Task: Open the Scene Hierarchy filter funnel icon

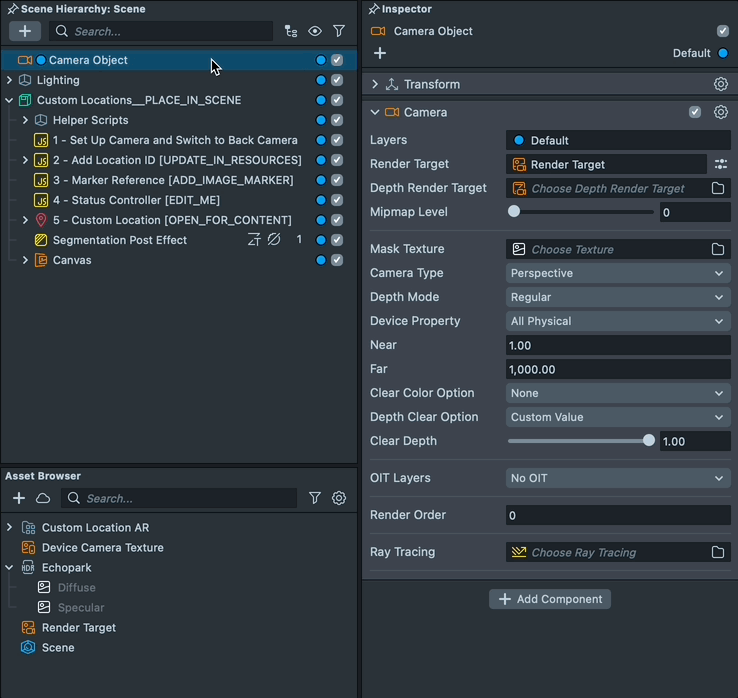Action: (x=339, y=32)
